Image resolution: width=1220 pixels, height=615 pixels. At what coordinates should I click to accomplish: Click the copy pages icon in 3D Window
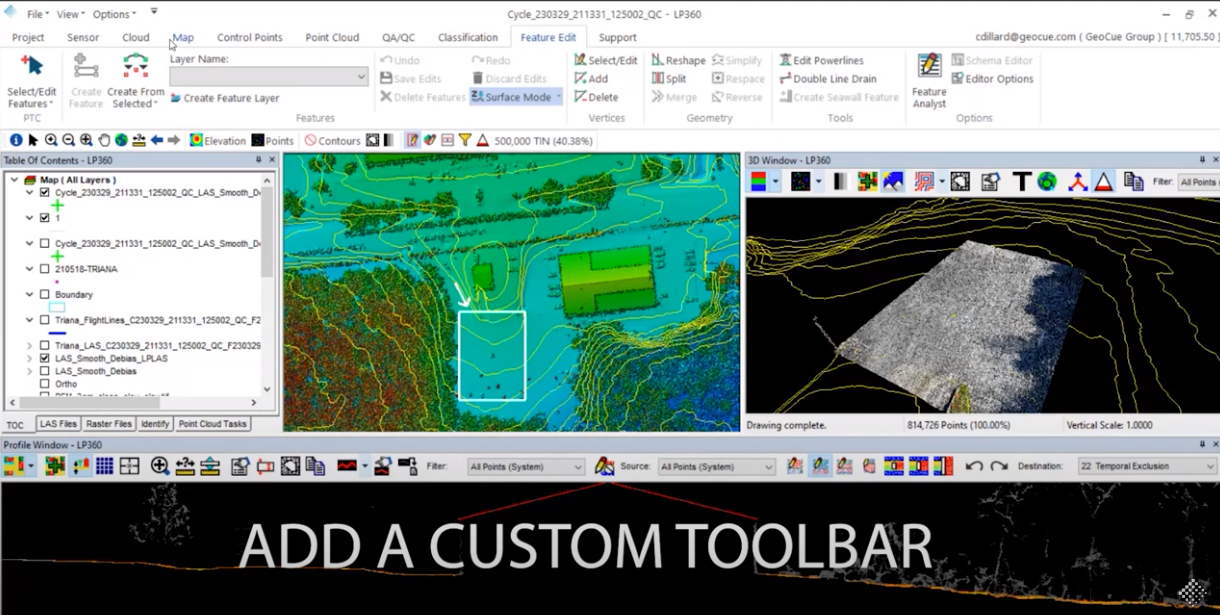click(x=1133, y=181)
